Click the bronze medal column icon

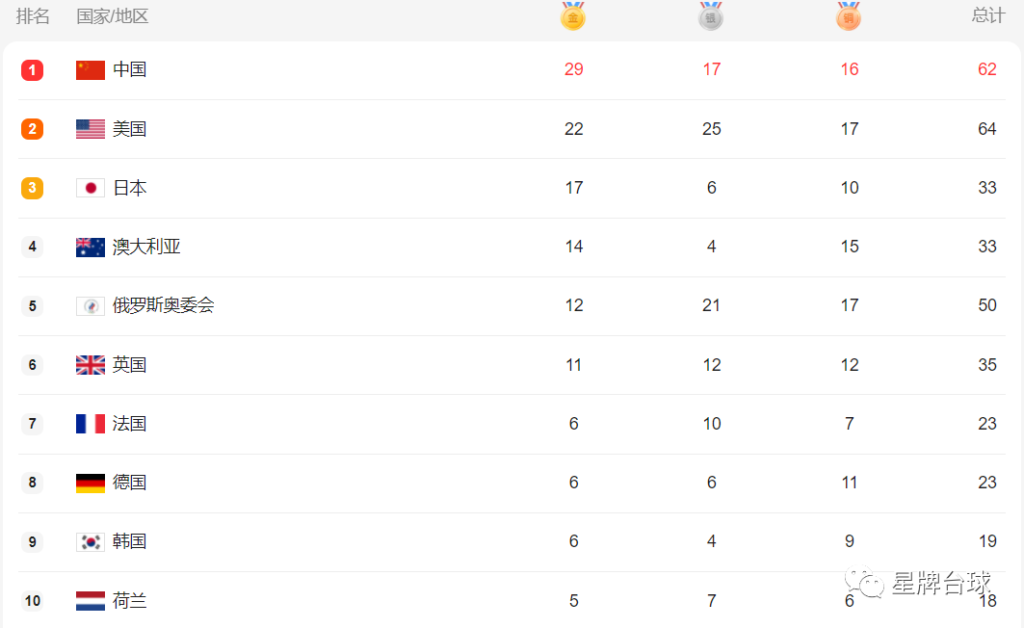click(x=848, y=16)
